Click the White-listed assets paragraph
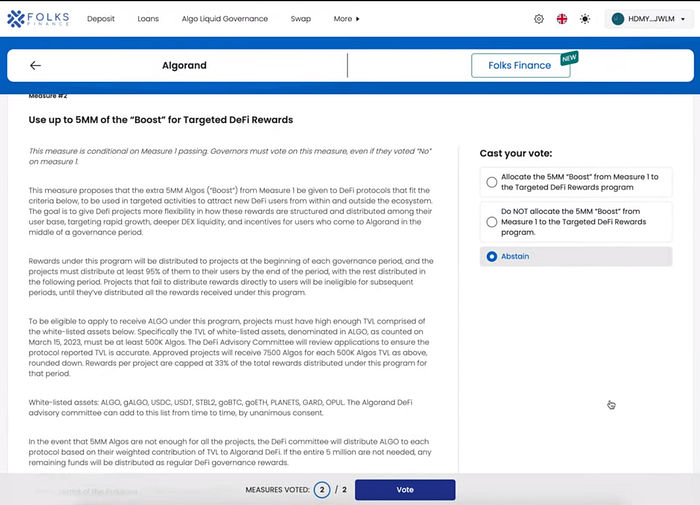The height and width of the screenshot is (505, 700). 221,408
